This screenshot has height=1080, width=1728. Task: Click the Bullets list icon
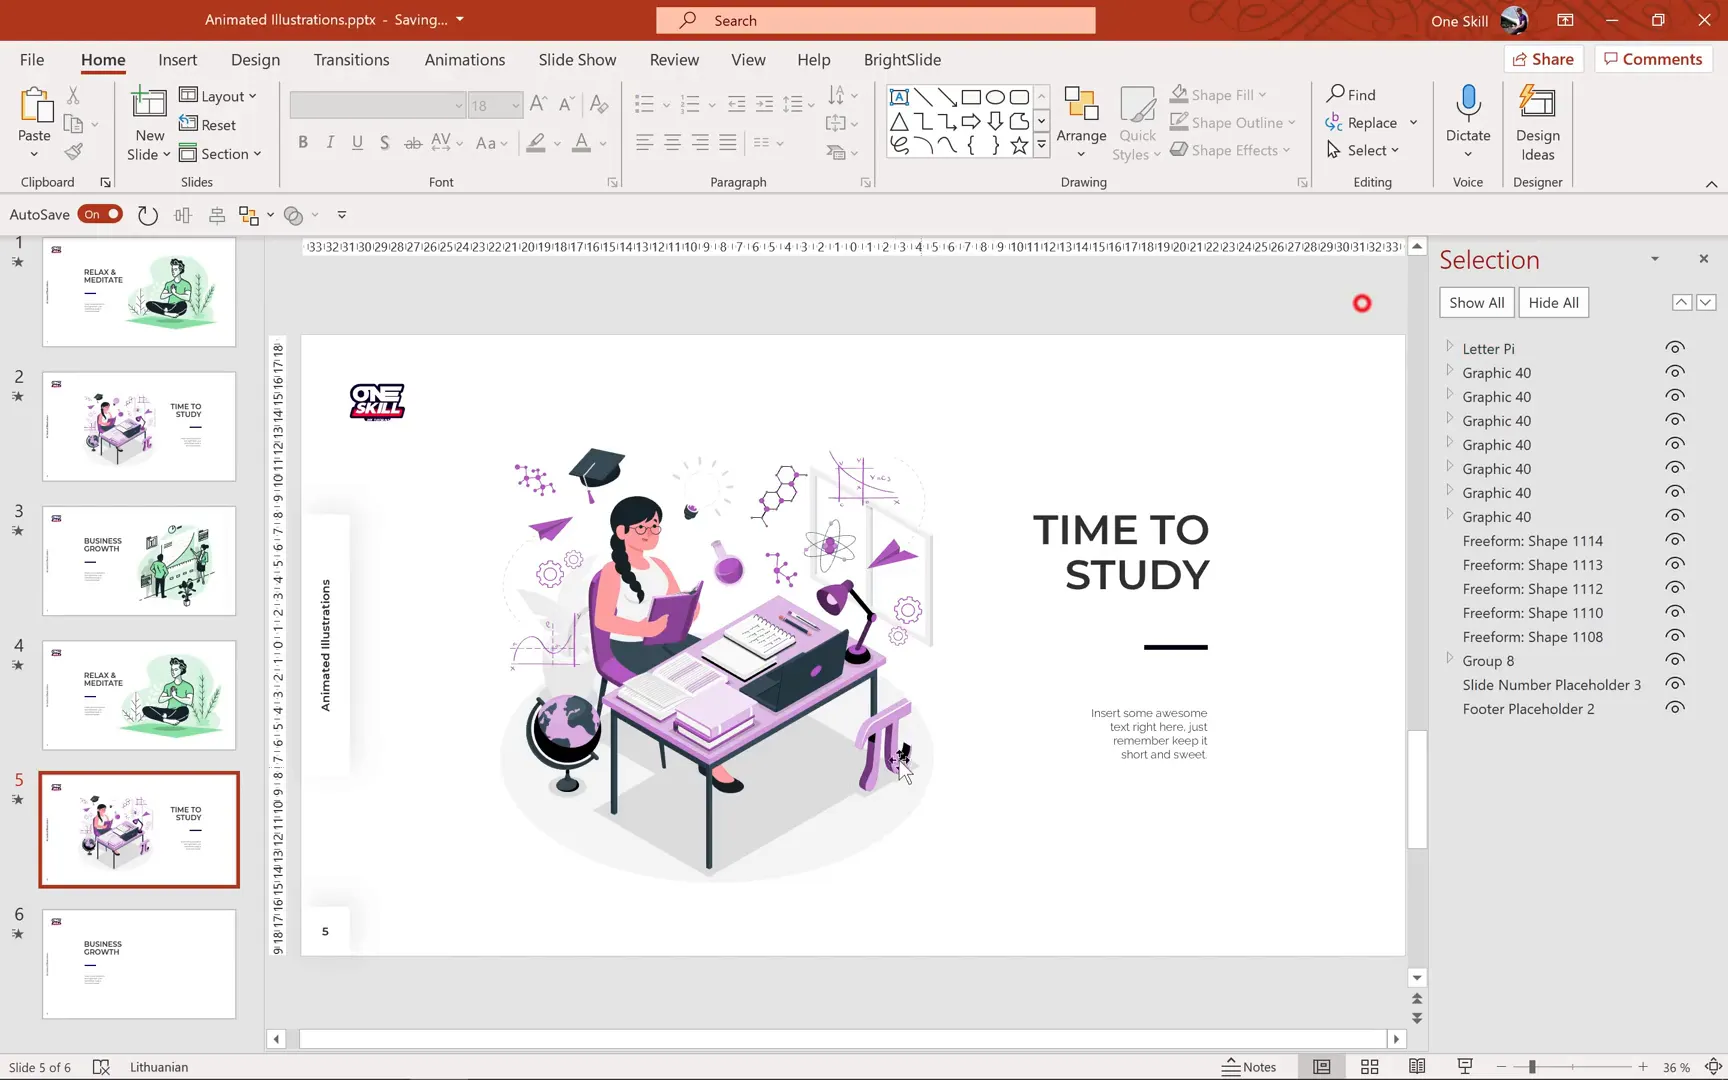pyautogui.click(x=644, y=104)
